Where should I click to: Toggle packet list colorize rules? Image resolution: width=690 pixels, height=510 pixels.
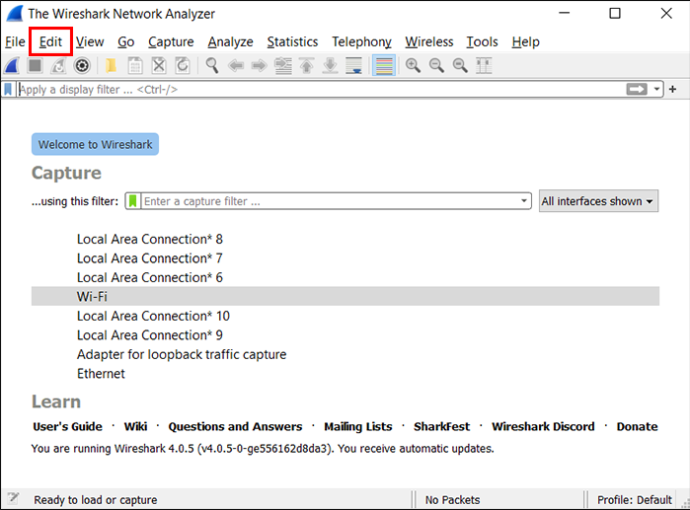(x=384, y=66)
